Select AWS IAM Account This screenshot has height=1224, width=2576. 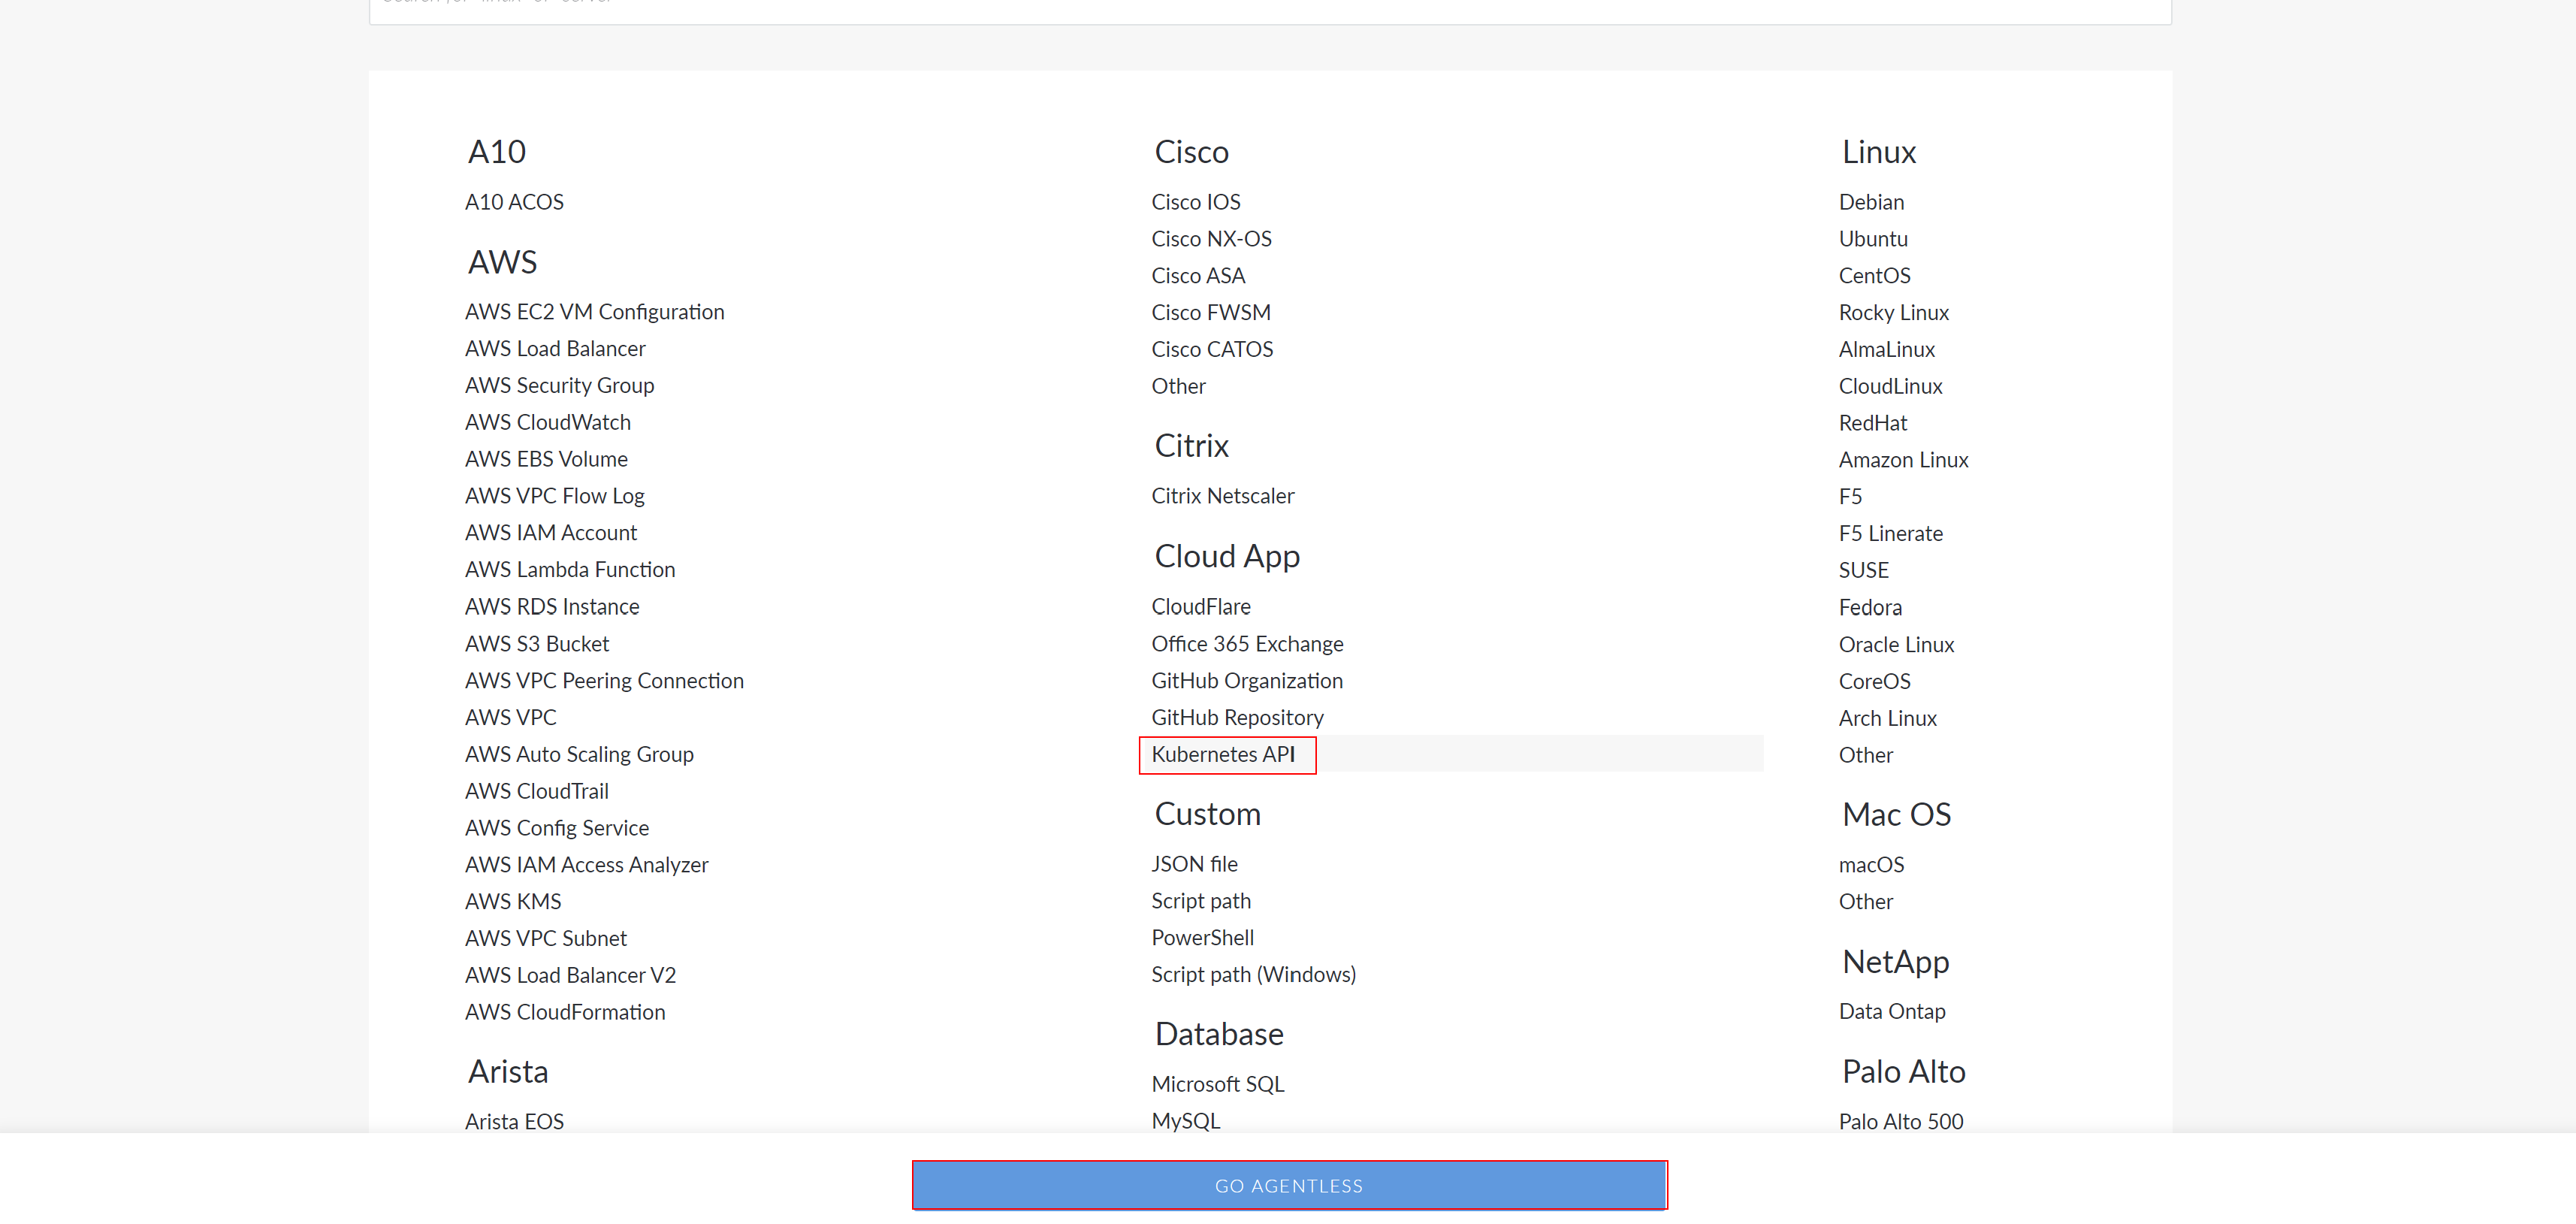(x=551, y=533)
